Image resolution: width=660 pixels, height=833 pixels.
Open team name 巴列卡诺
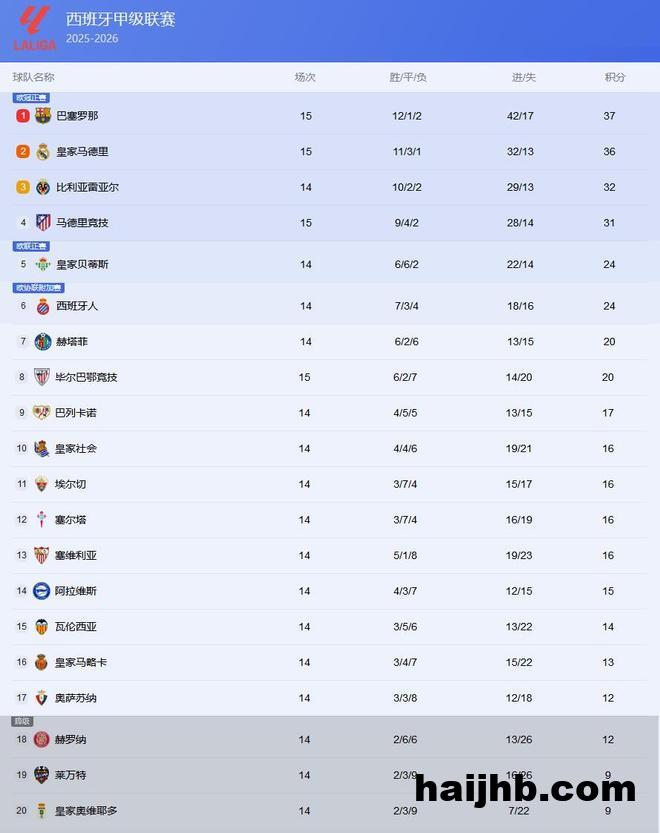coord(76,413)
